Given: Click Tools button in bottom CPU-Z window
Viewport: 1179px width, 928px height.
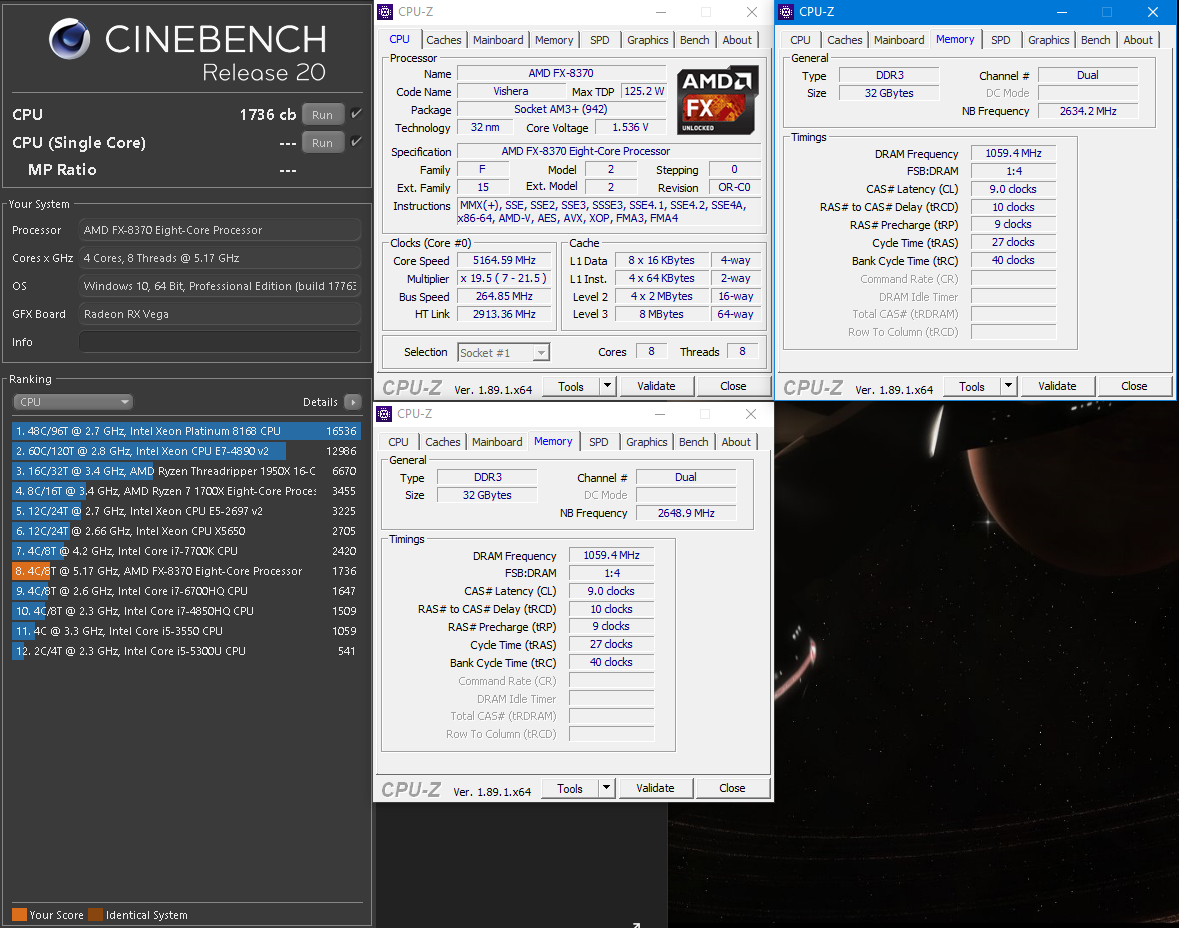Looking at the screenshot, I should [569, 788].
